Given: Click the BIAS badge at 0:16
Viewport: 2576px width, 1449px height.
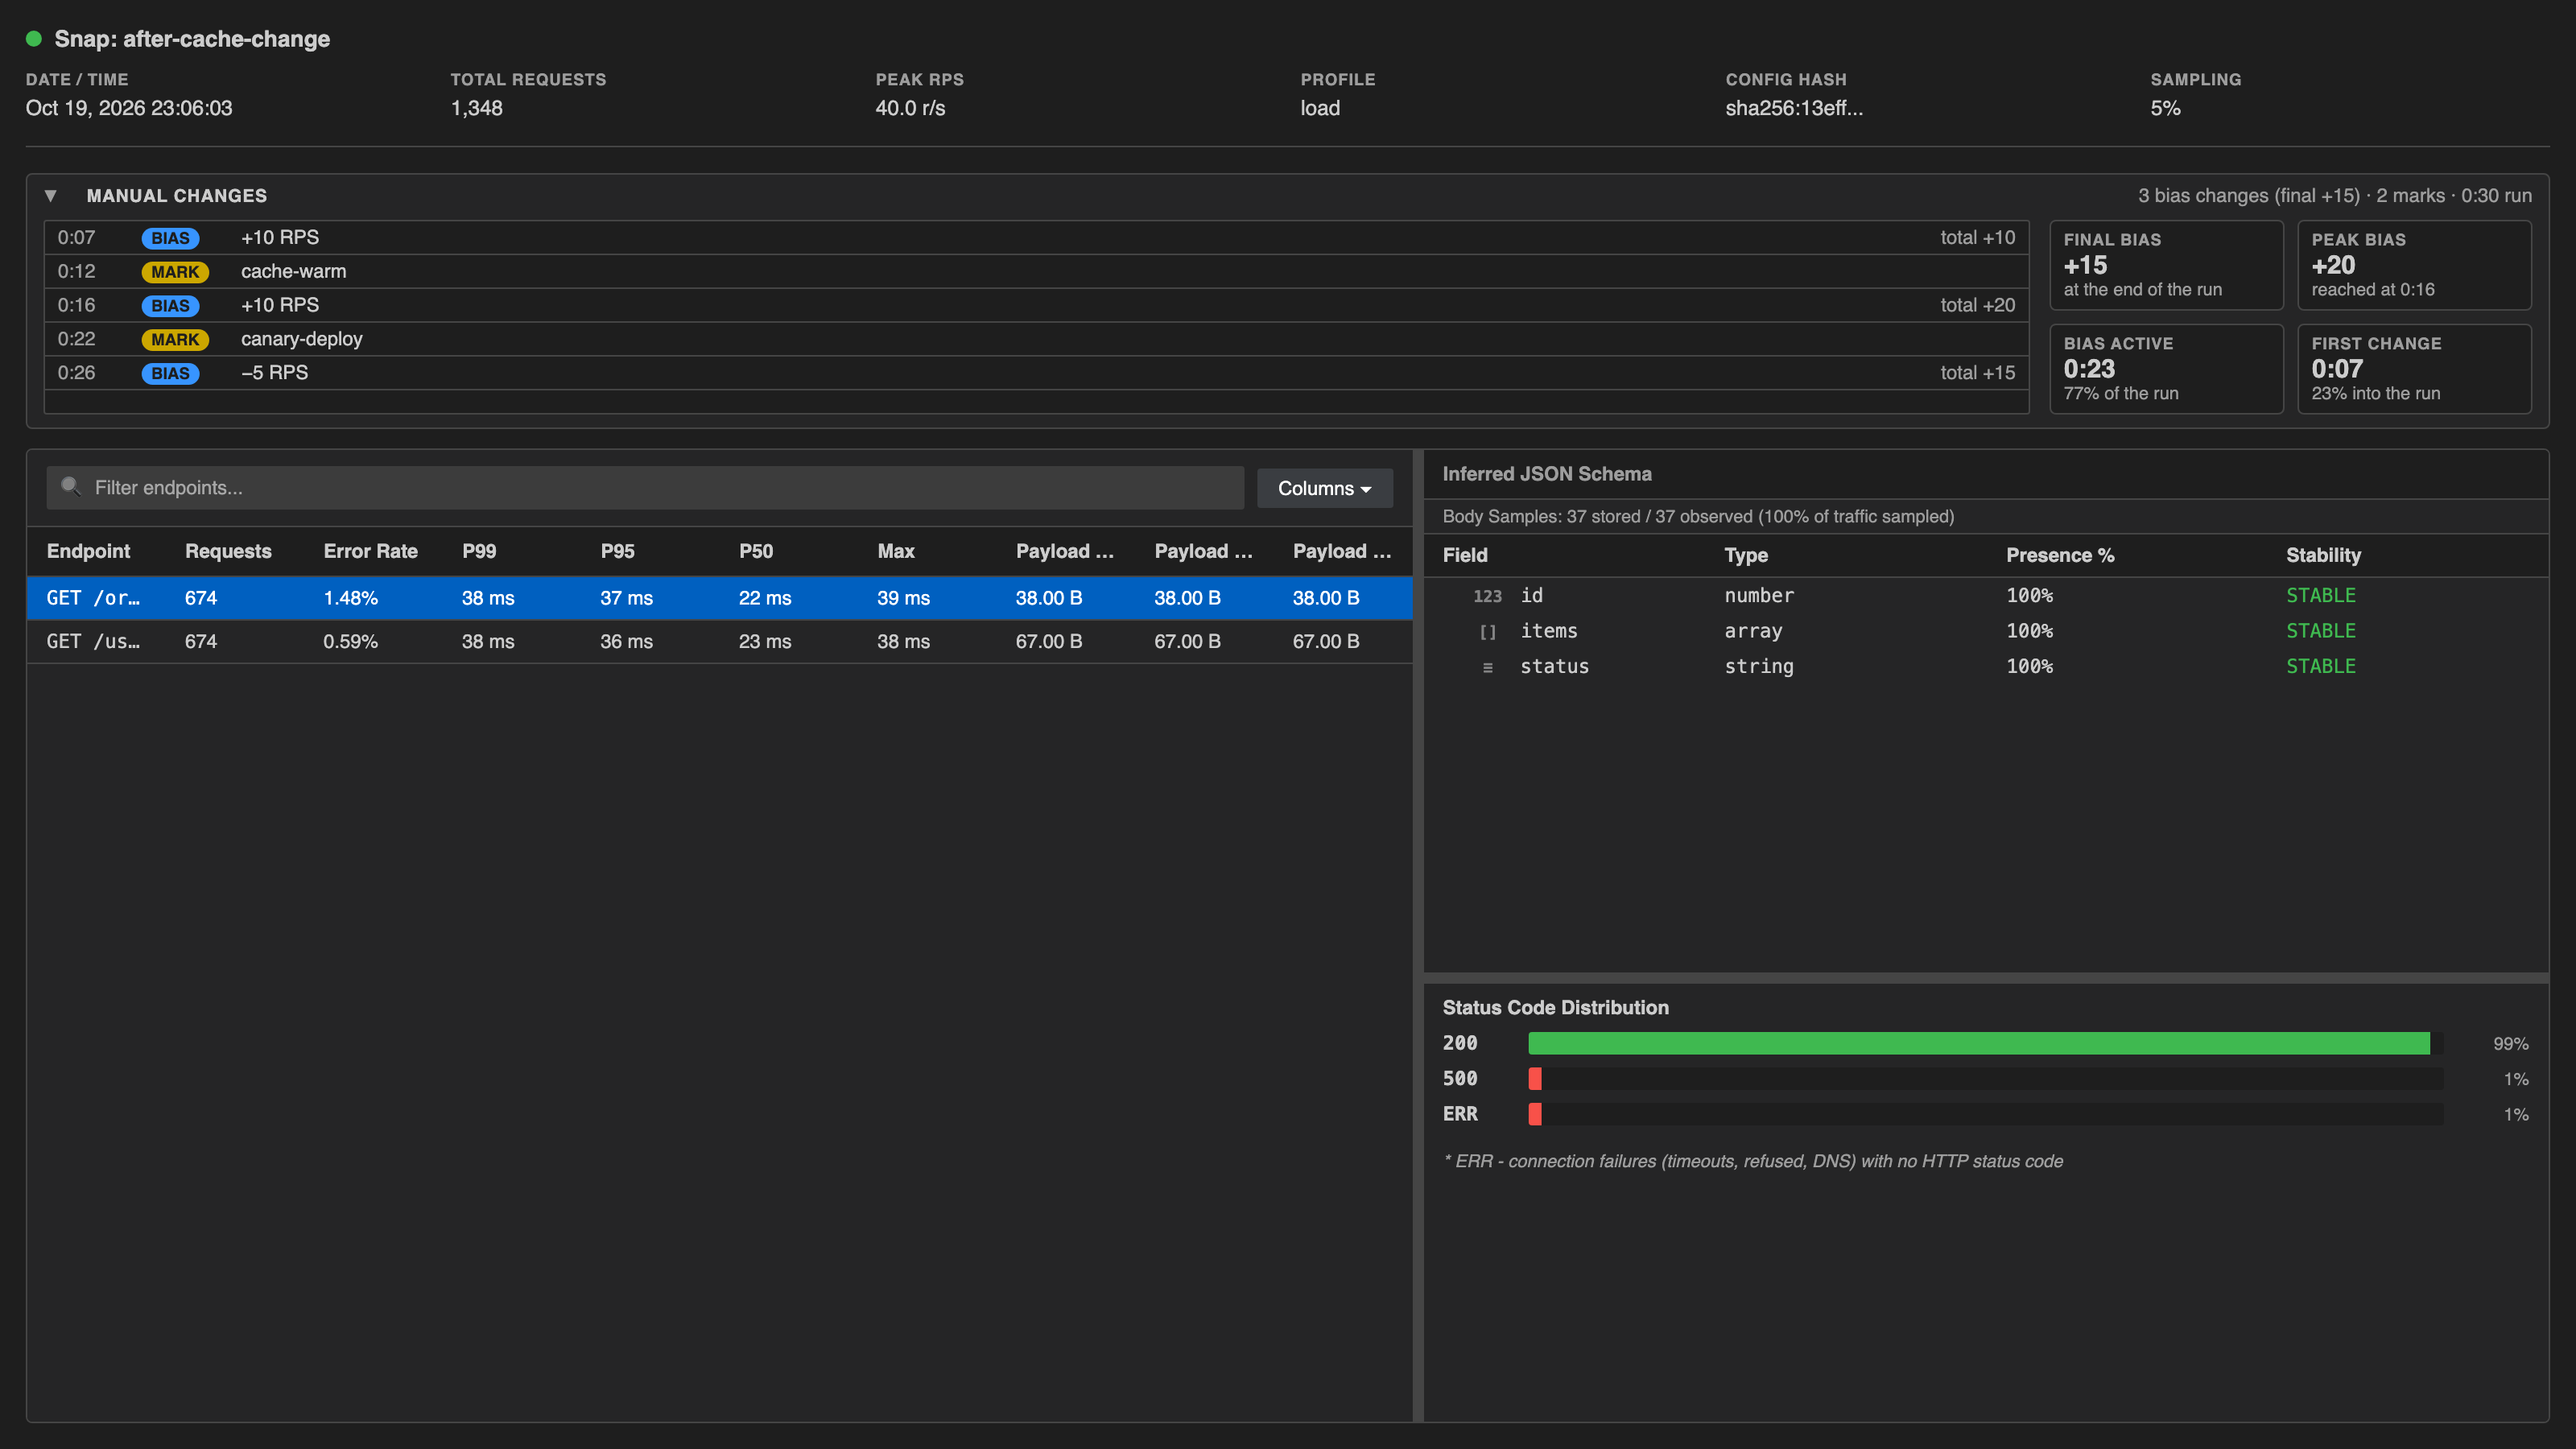Looking at the screenshot, I should (170, 306).
